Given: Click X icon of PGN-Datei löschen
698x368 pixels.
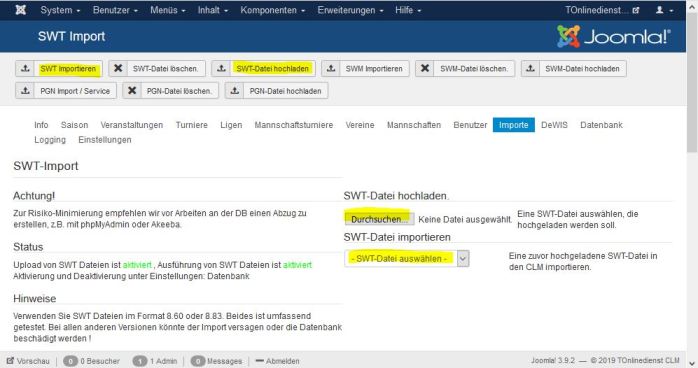Looking at the screenshot, I should click(132, 91).
